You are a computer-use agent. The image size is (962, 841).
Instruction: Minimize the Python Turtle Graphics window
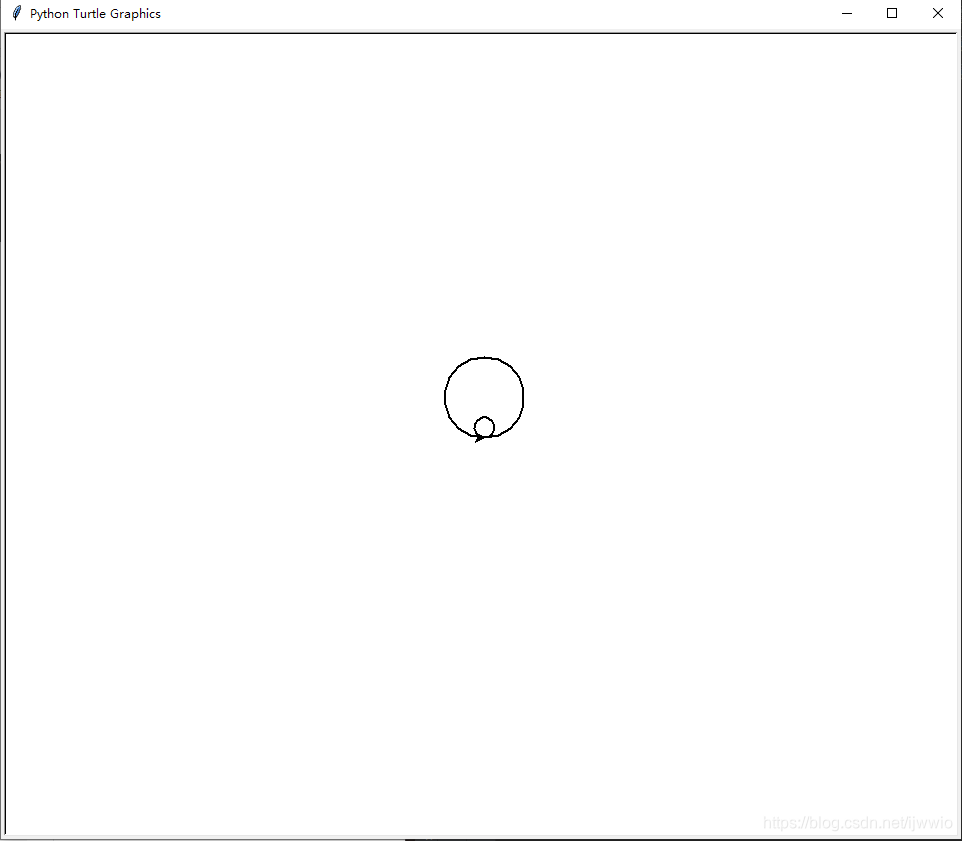[x=847, y=13]
